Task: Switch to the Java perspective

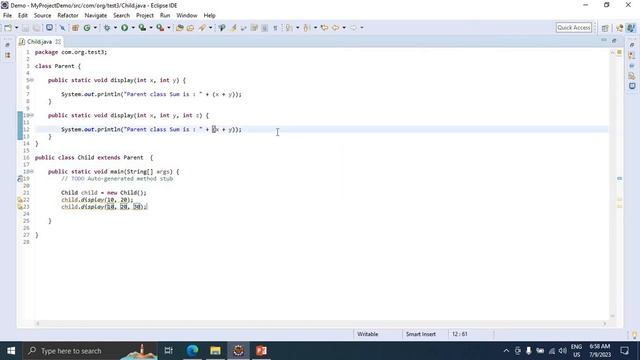Action: pyautogui.click(x=631, y=28)
